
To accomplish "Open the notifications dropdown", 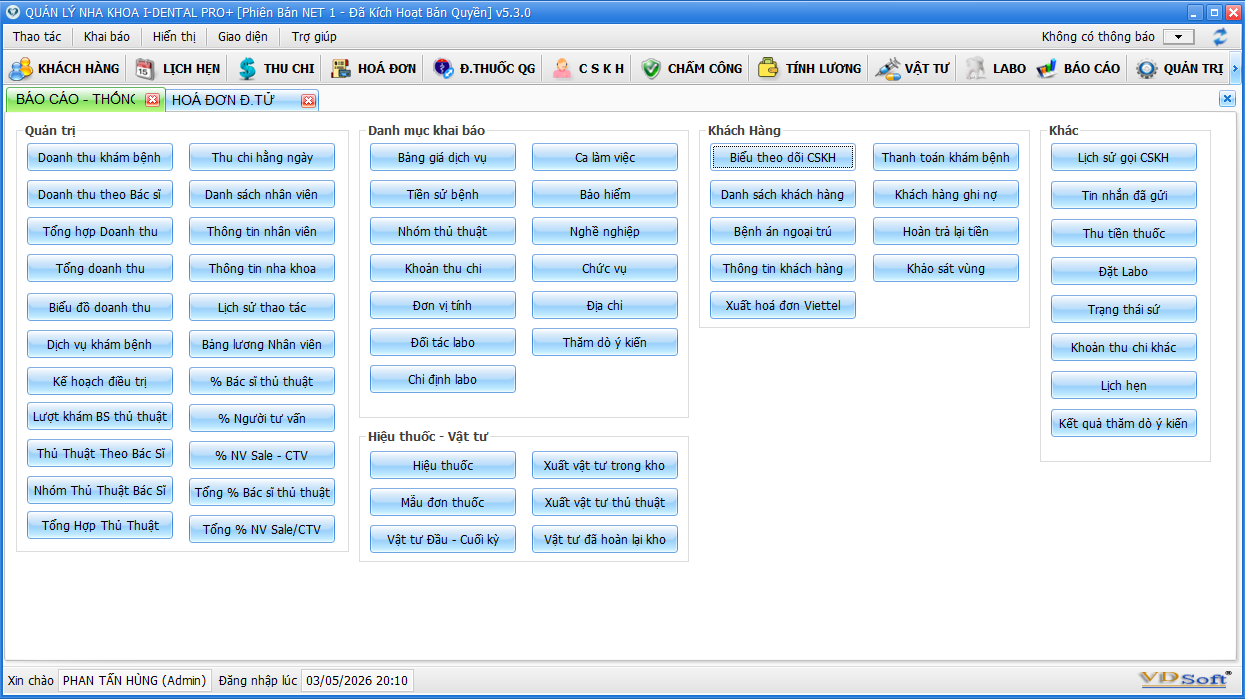I will coord(1179,37).
